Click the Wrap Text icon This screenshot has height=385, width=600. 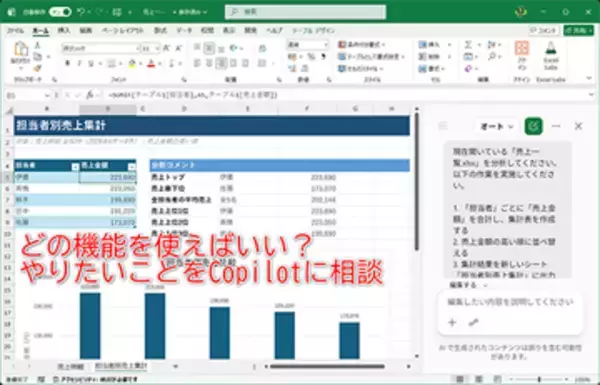click(x=262, y=48)
